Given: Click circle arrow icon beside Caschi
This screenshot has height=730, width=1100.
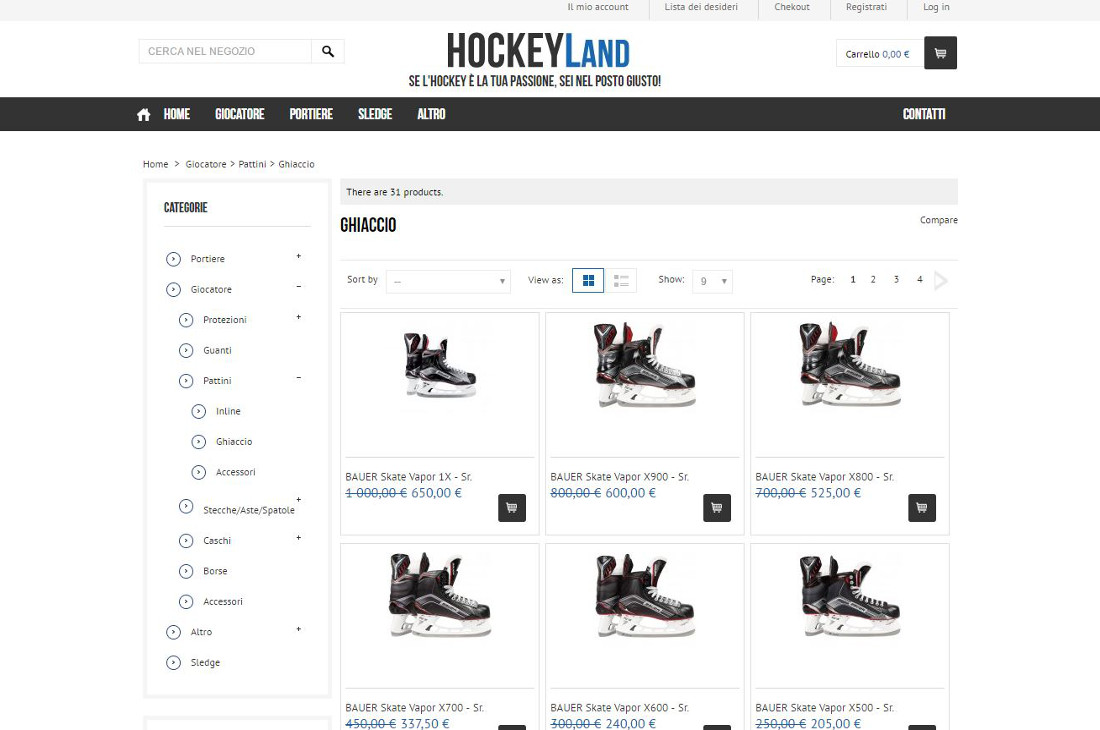Looking at the screenshot, I should (186, 541).
